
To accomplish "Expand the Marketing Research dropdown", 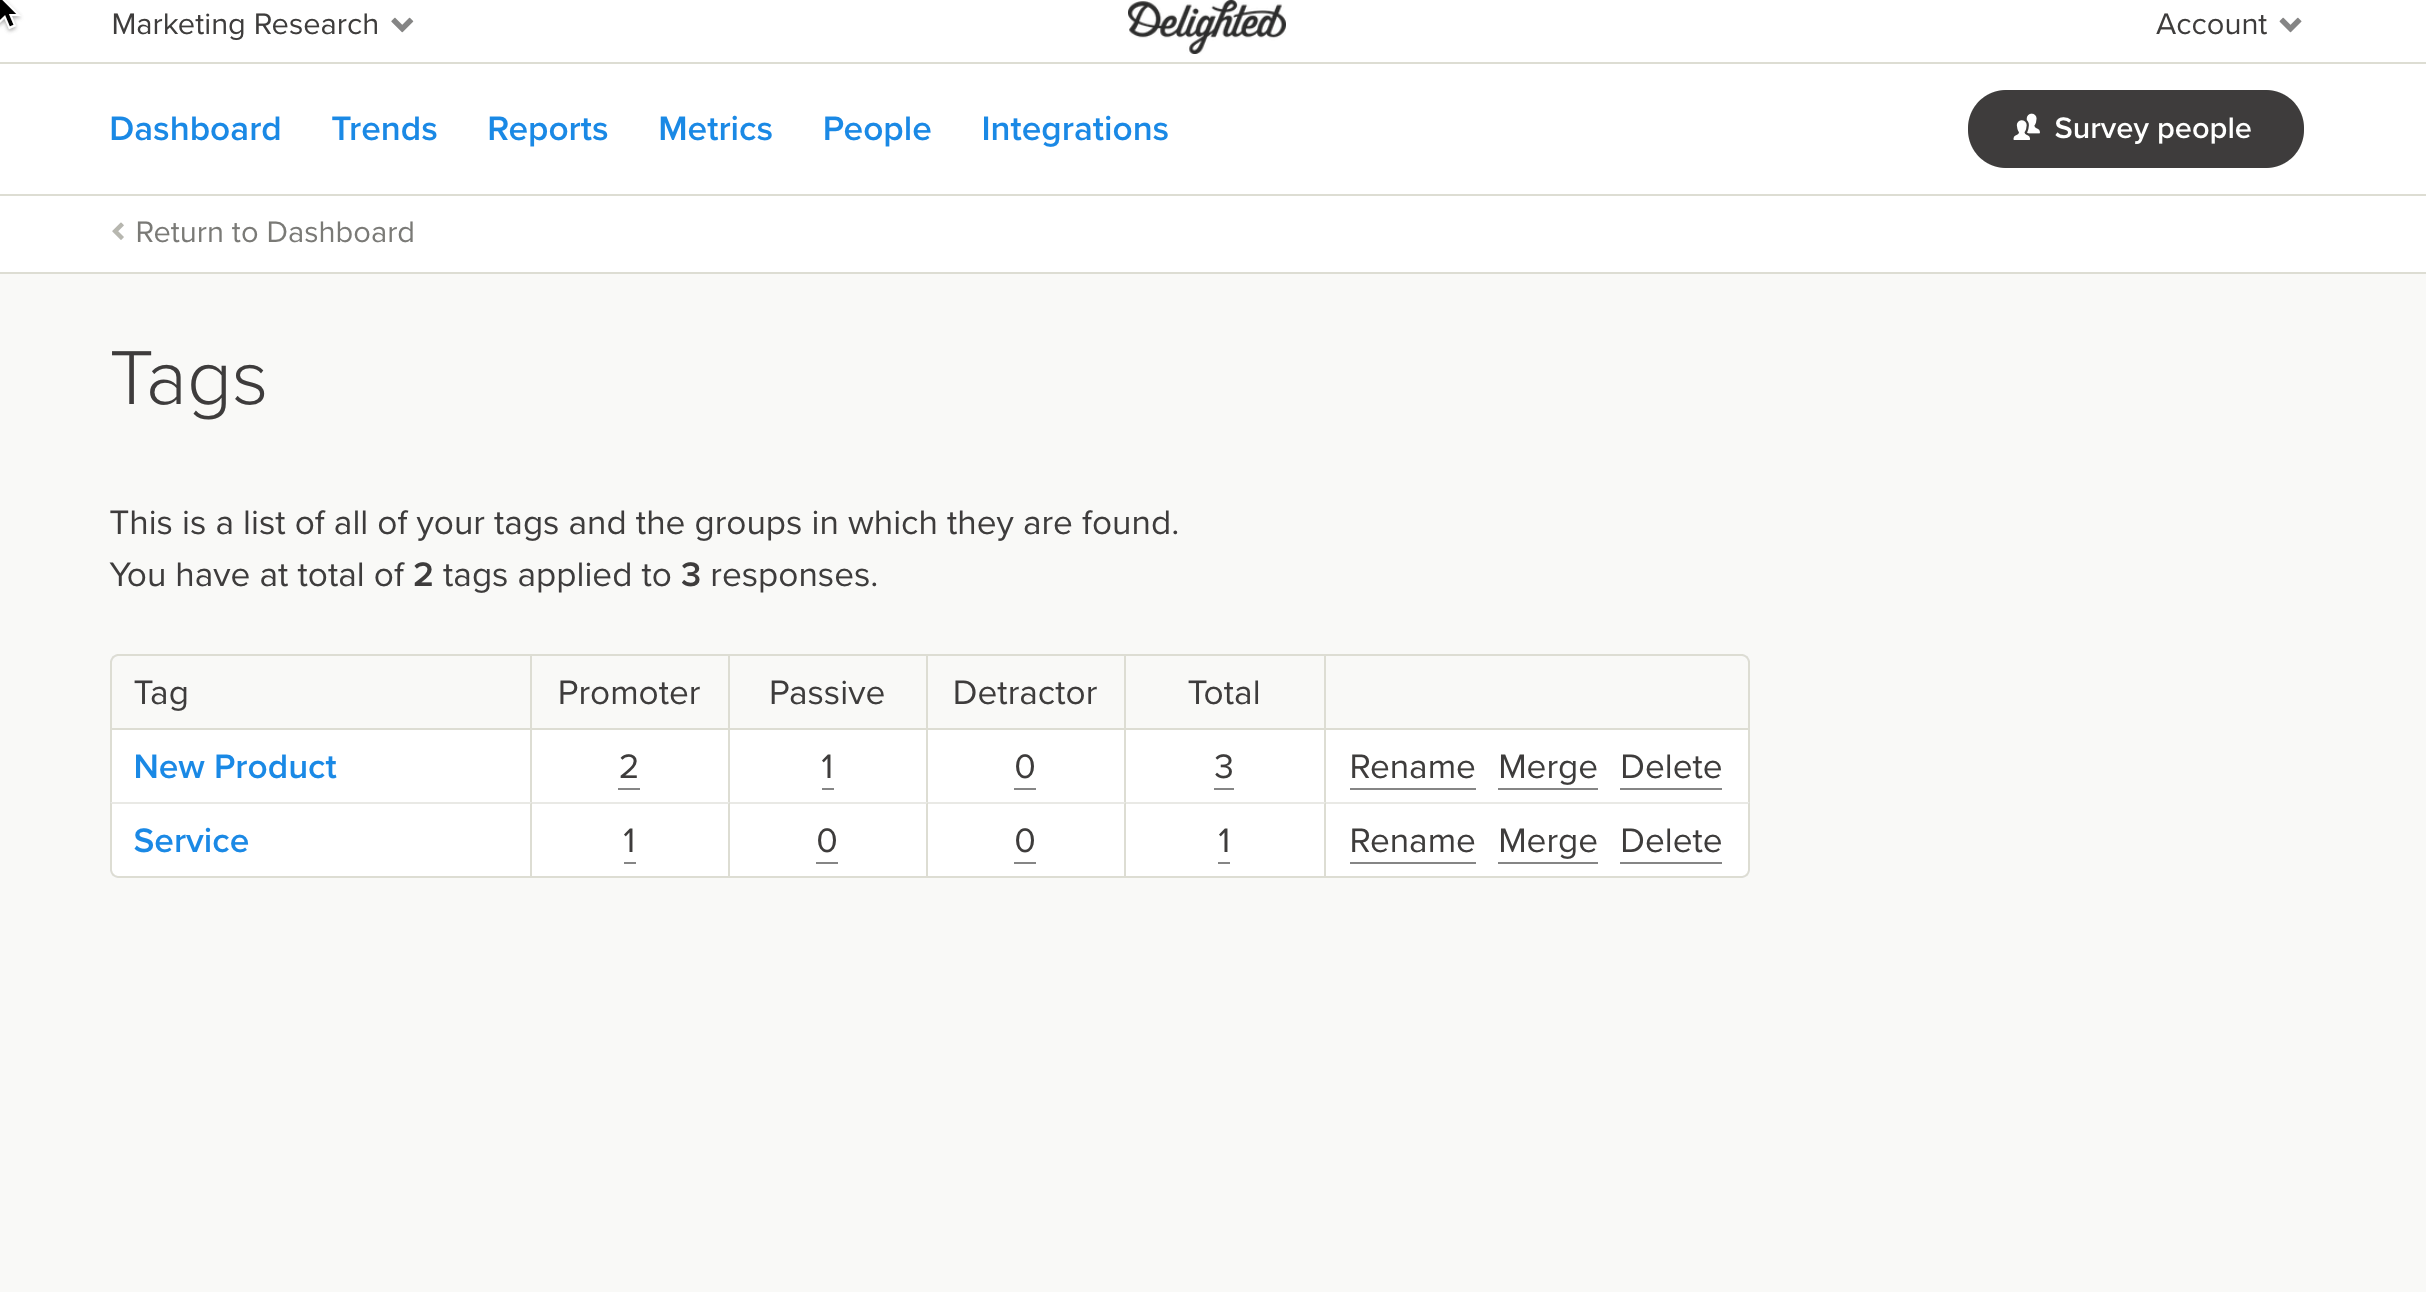I will 262,24.
